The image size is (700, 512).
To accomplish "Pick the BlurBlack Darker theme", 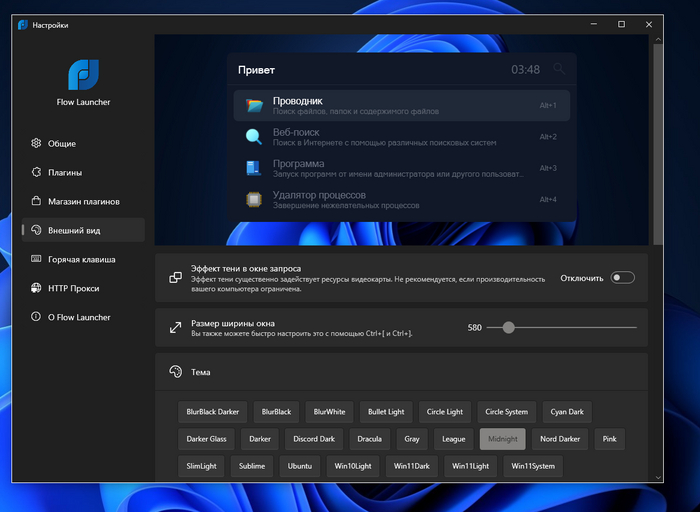I will coord(213,411).
